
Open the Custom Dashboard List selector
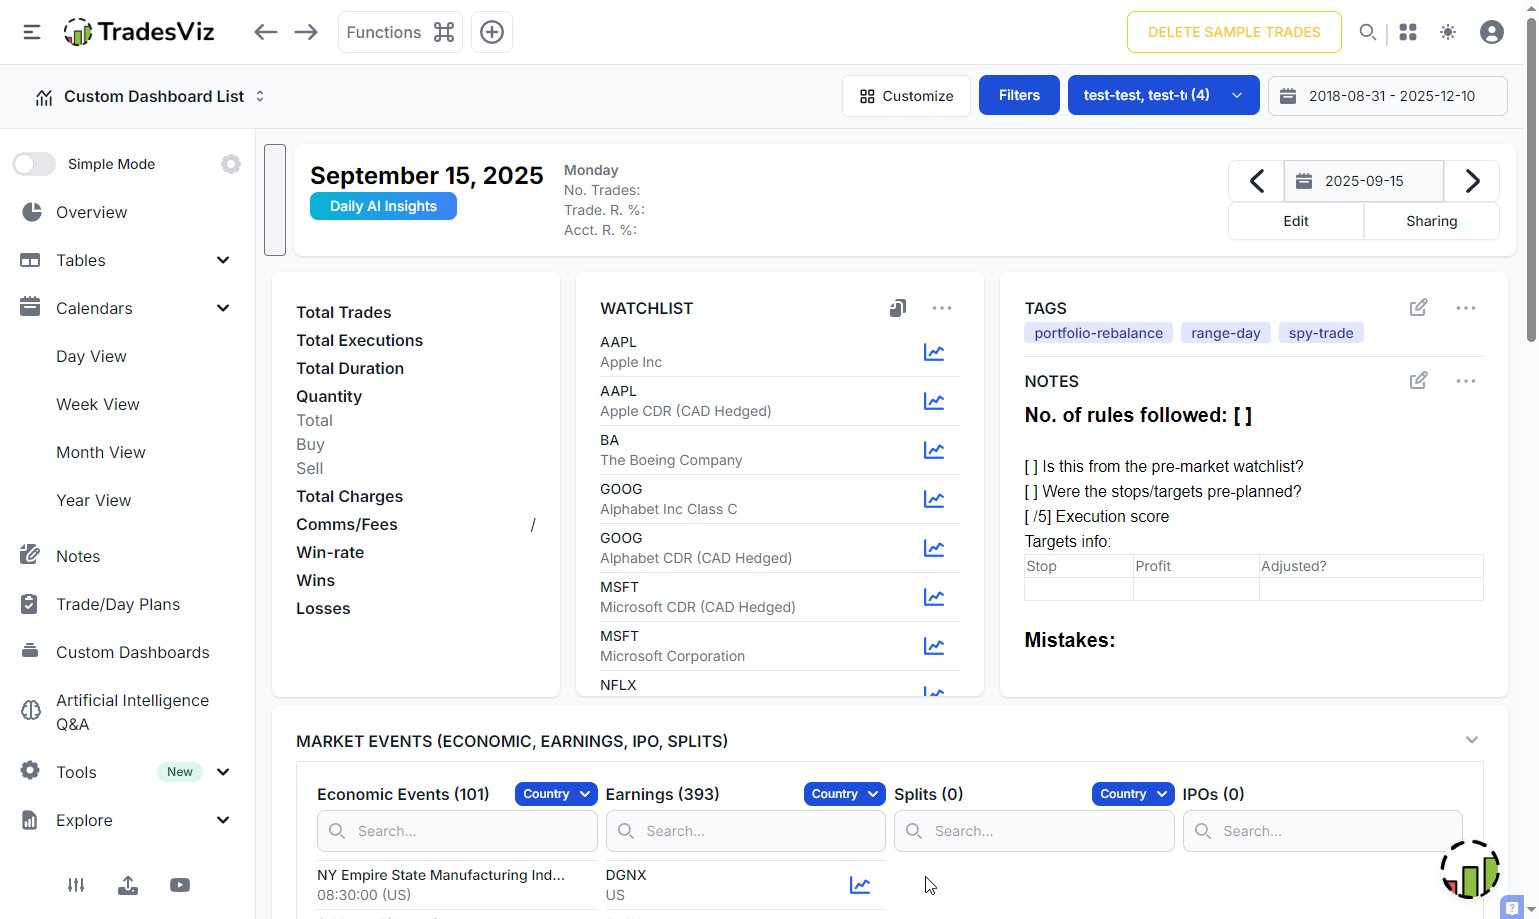tap(150, 97)
